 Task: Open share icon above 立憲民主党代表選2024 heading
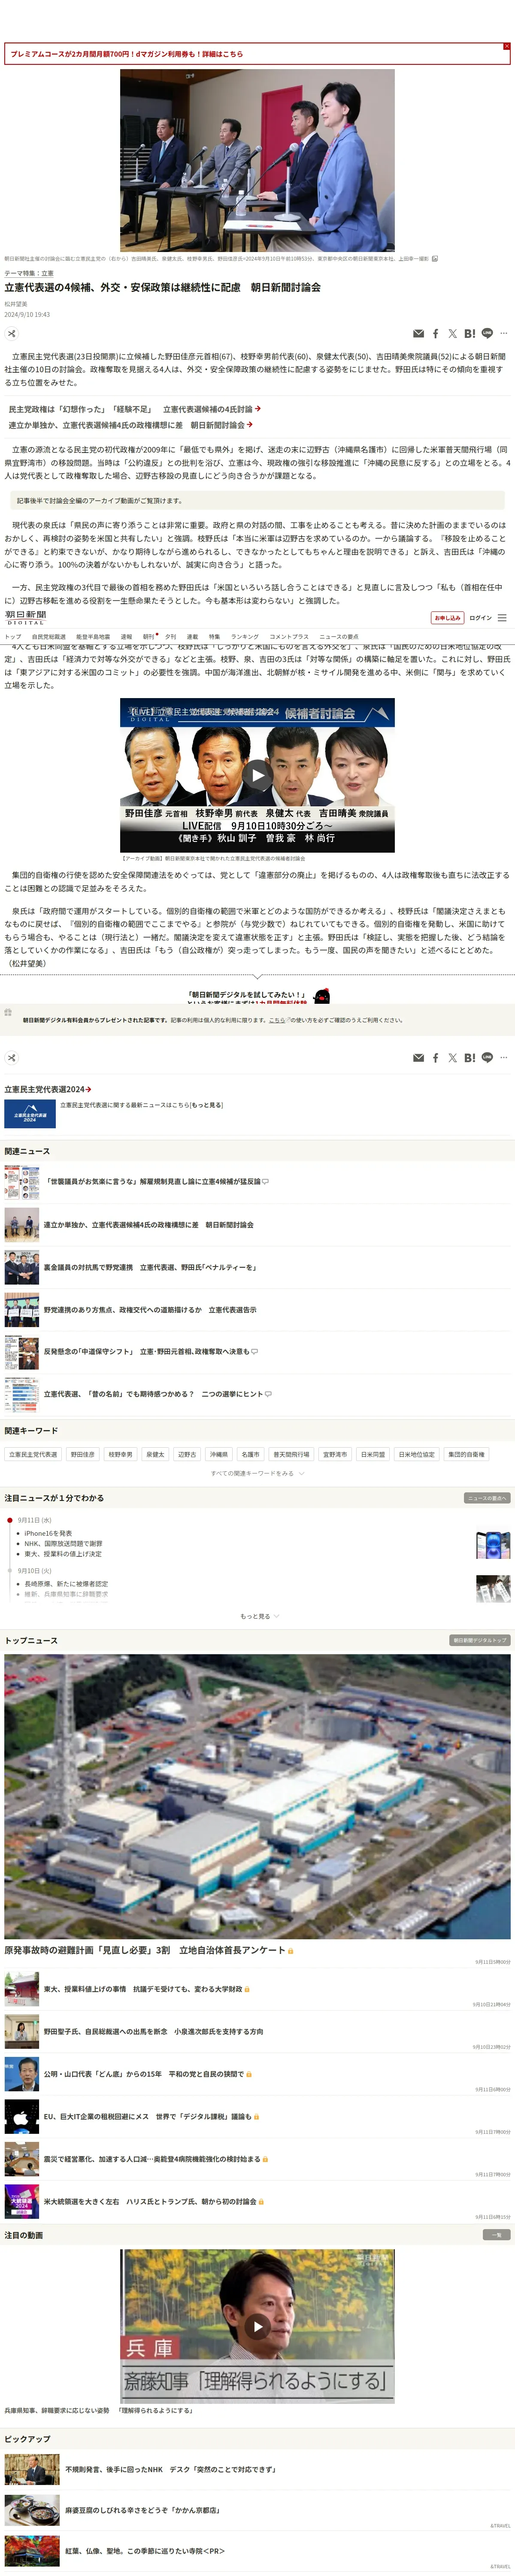12,1057
